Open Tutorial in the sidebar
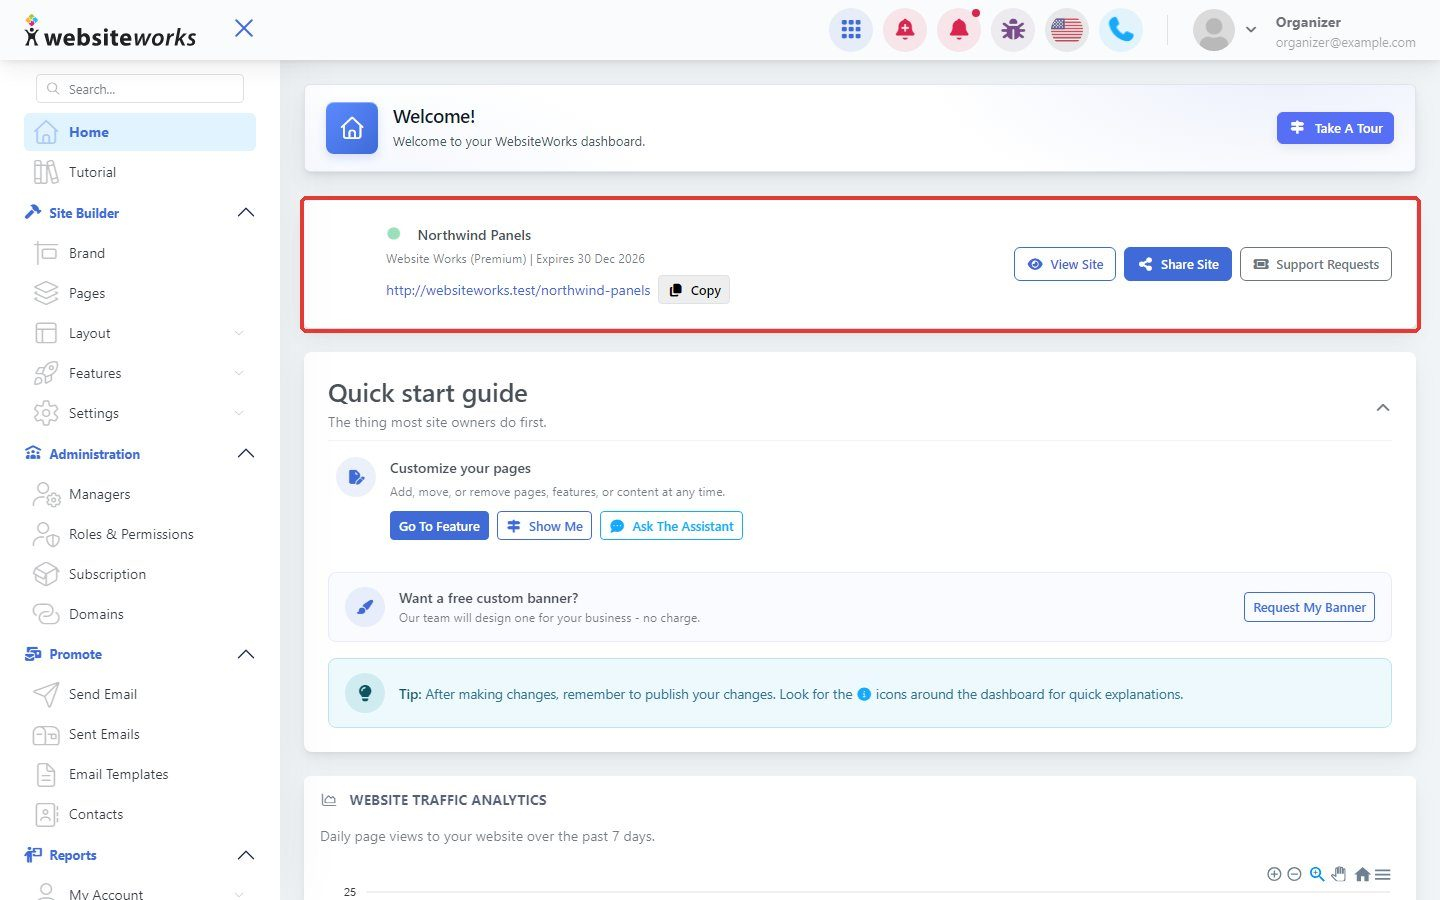The image size is (1440, 900). coord(140,172)
